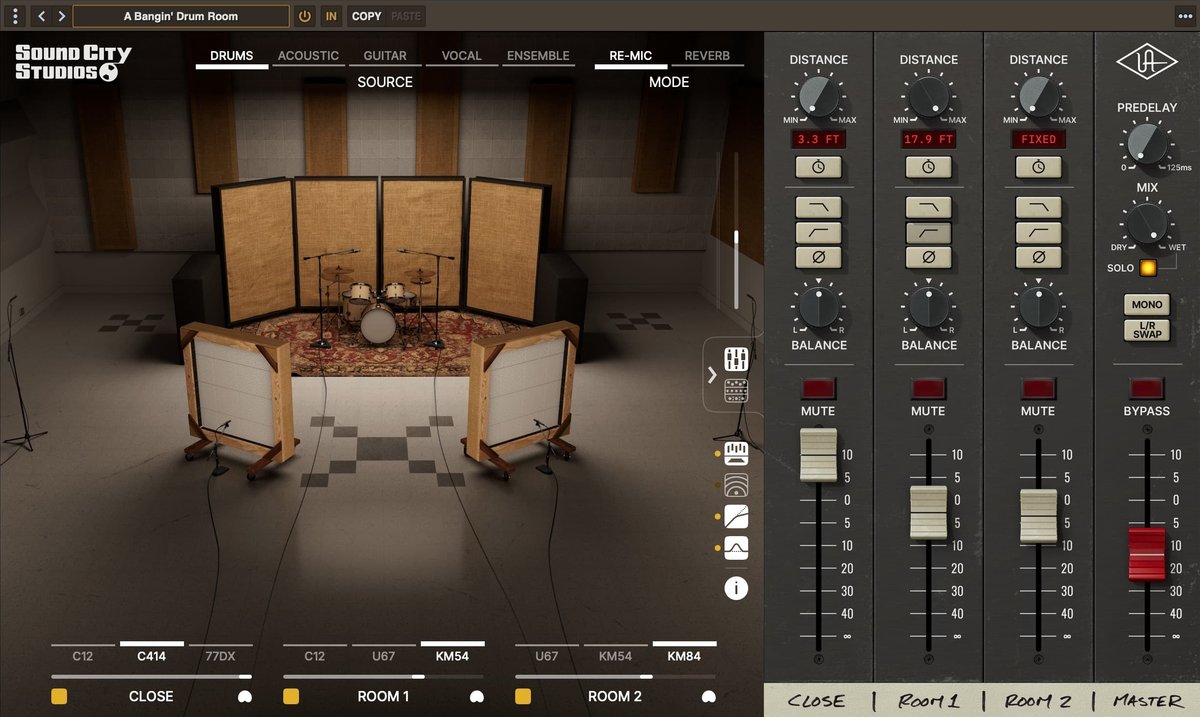Image resolution: width=1200 pixels, height=717 pixels.
Task: Select the KM84 mic for Room 2
Action: [684, 656]
